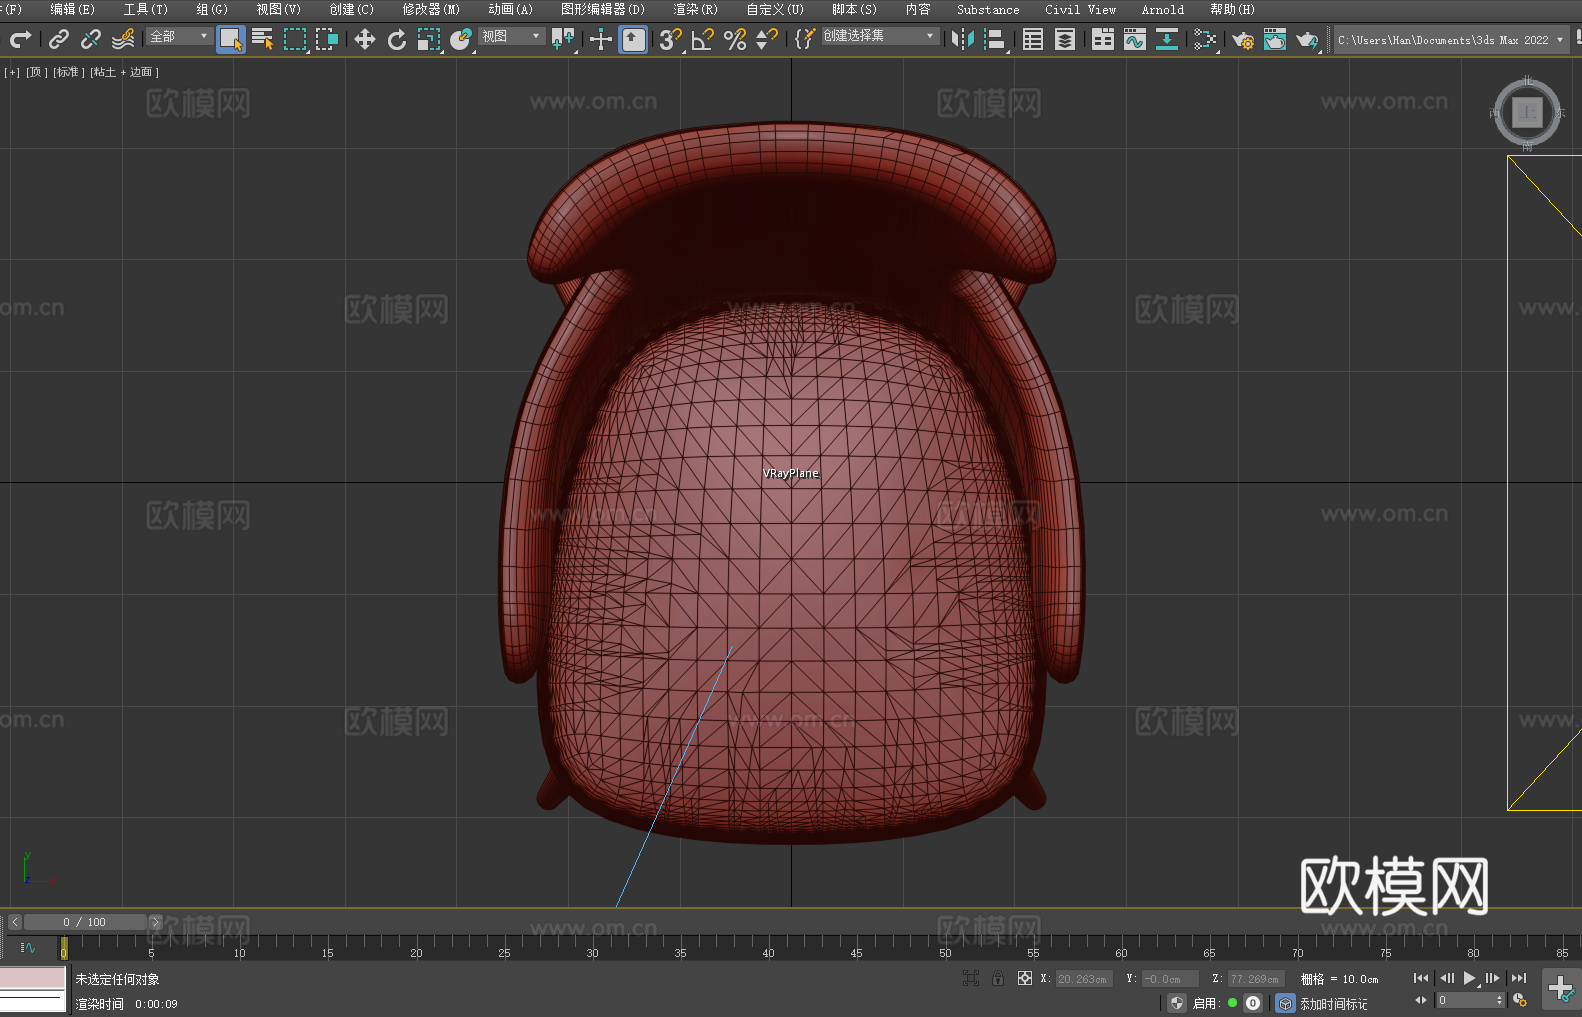Go to the start frame
Screen dimensions: 1582x1017
coord(1421,978)
